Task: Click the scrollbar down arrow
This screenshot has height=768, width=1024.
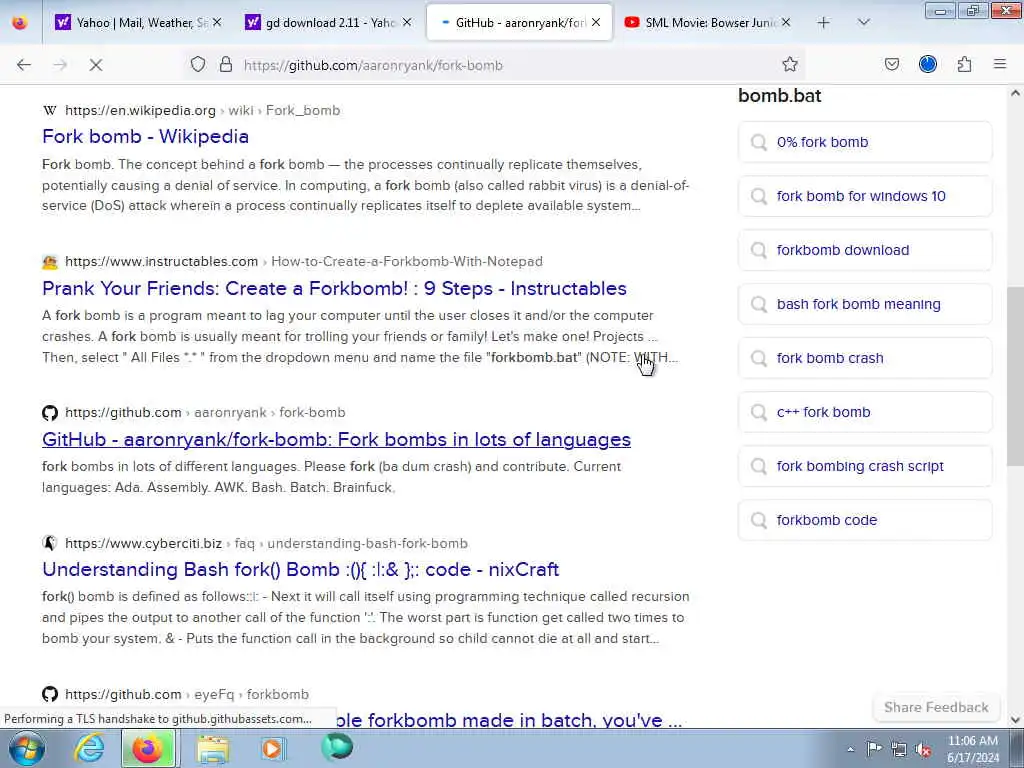Action: coord(1016,720)
